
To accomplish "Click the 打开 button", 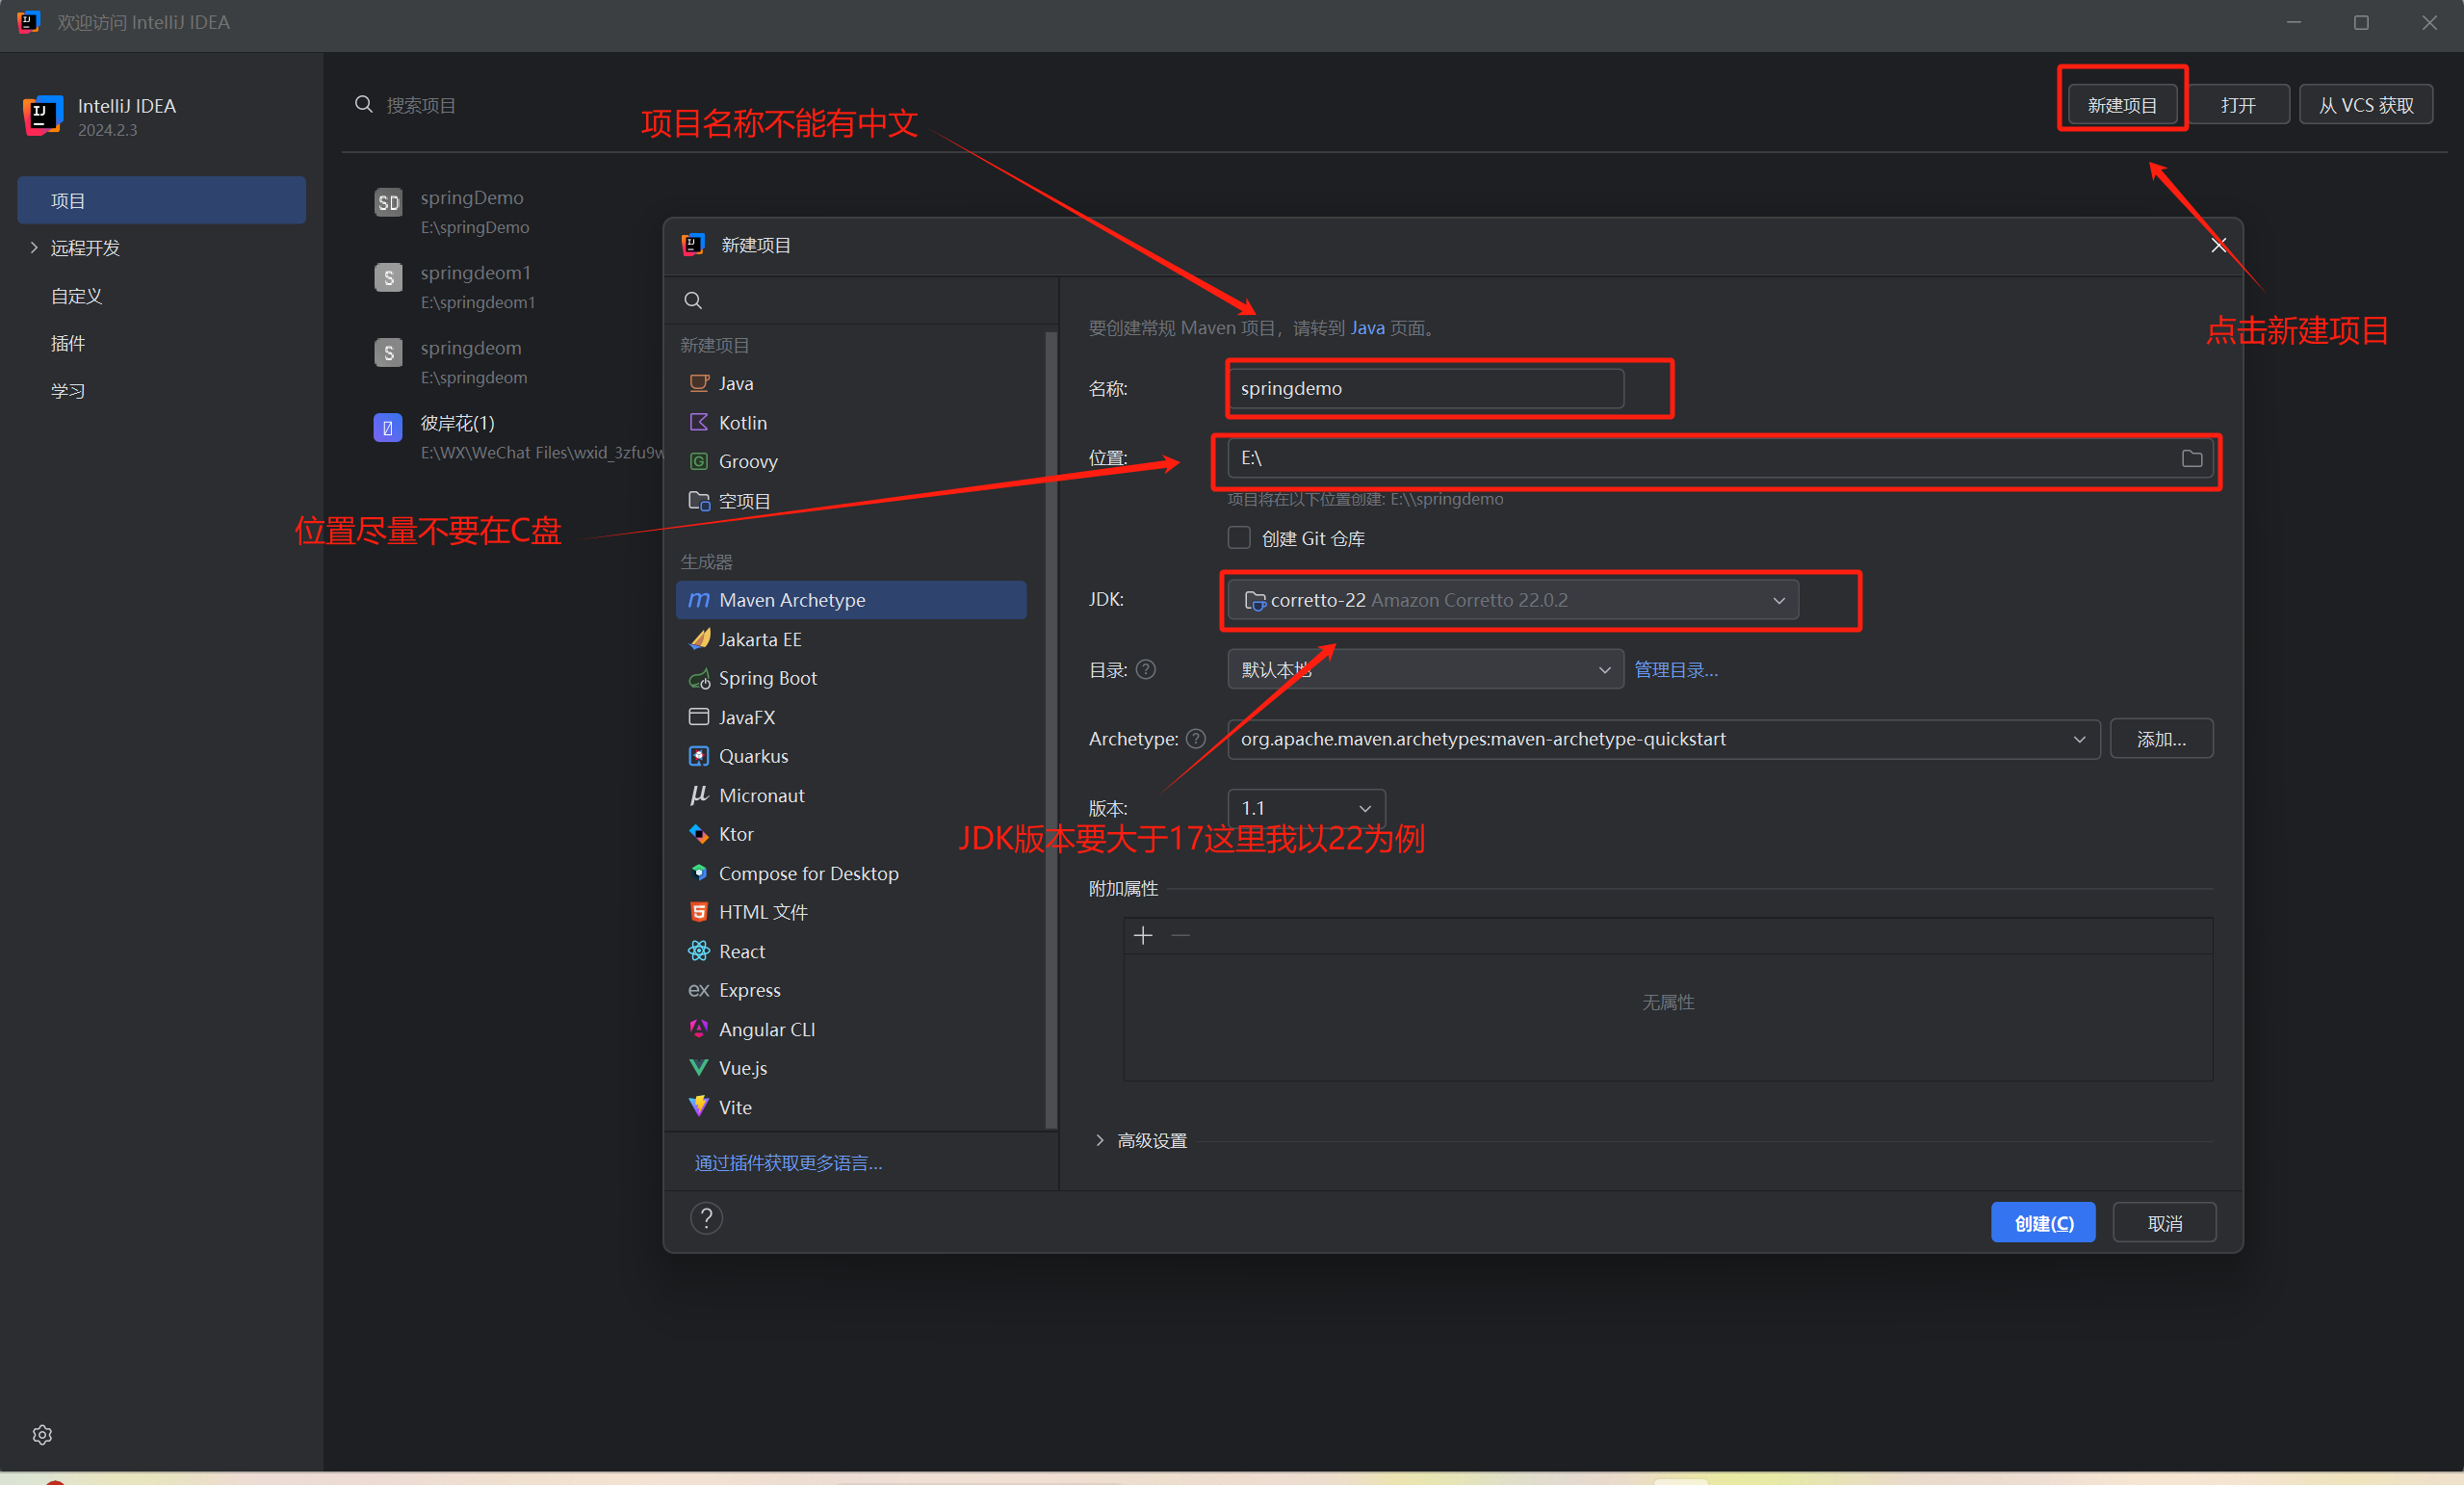I will [2238, 105].
